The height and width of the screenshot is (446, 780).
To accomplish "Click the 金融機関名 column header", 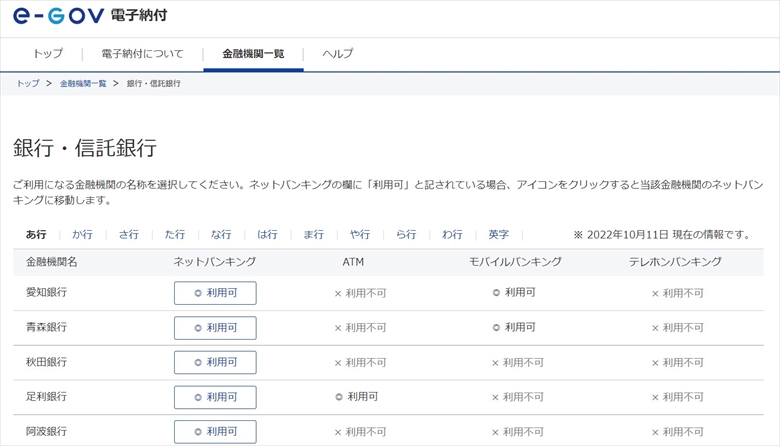I will coord(52,262).
